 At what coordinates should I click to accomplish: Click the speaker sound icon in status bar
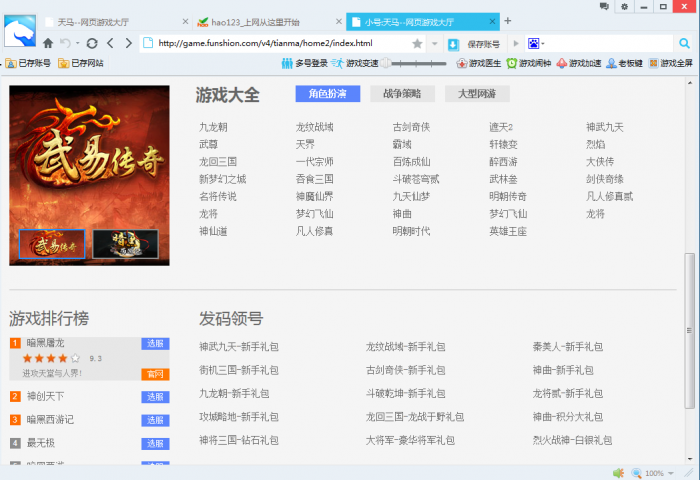[618, 473]
